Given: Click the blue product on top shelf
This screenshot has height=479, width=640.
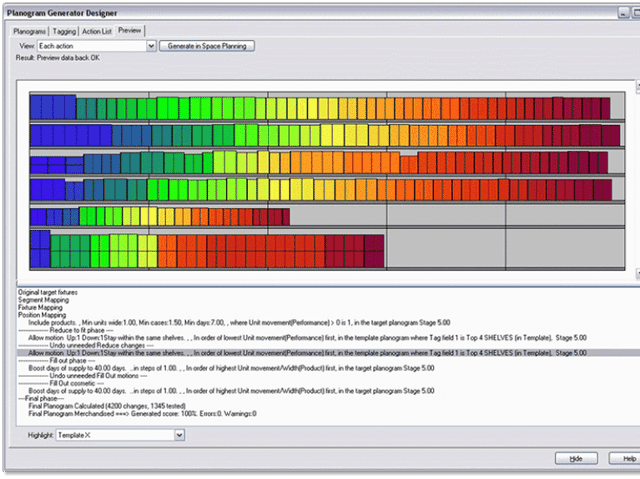Looking at the screenshot, I should click(42, 107).
